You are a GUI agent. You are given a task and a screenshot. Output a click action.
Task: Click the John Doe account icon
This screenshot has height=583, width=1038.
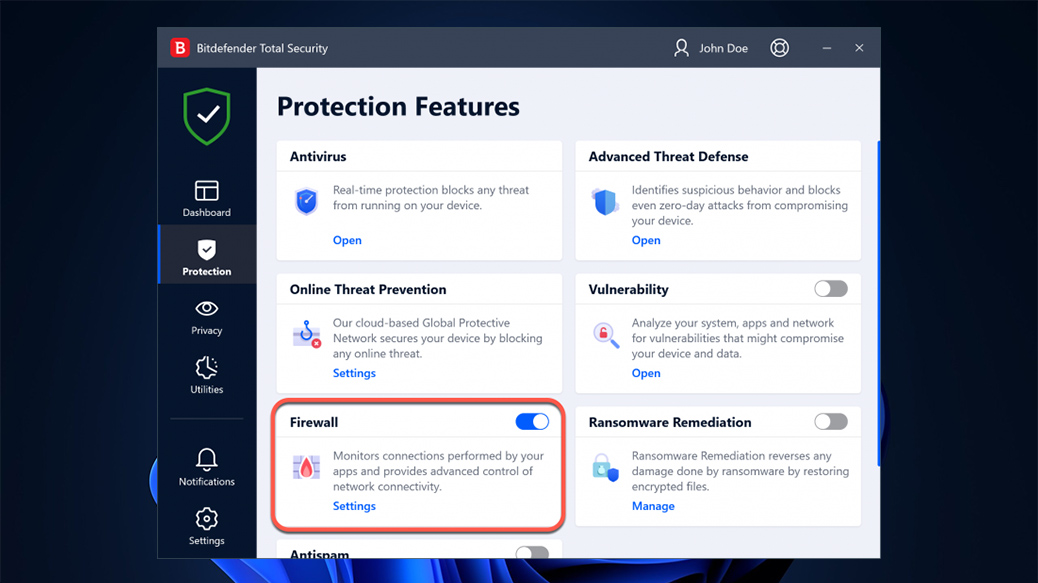click(x=682, y=48)
